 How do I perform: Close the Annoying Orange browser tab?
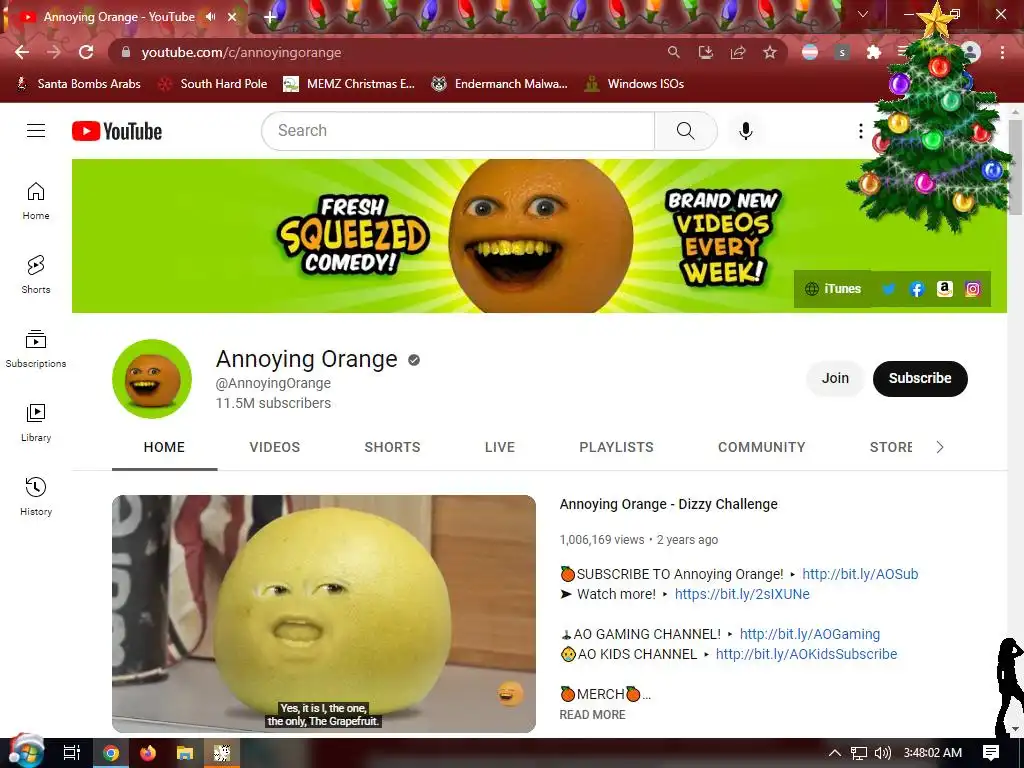click(232, 17)
